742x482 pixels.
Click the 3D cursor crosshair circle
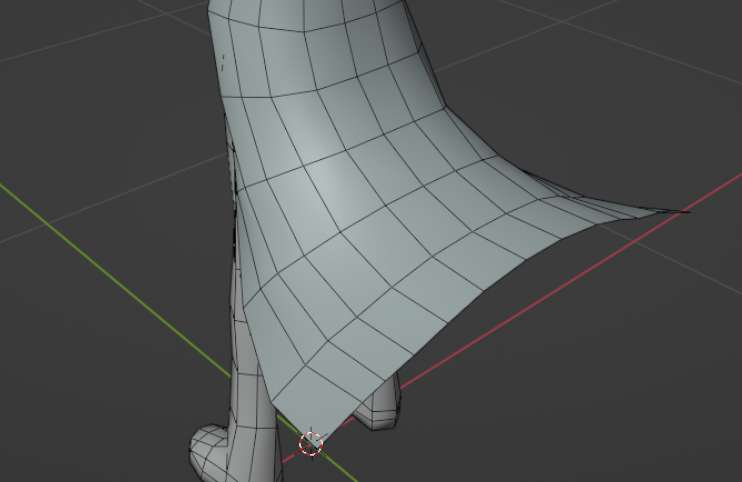click(x=311, y=444)
